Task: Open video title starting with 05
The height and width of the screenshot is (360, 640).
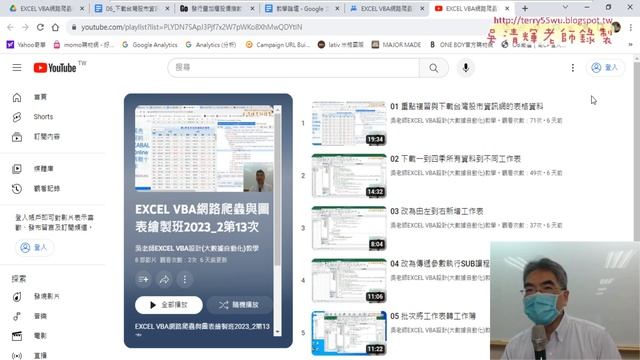Action: 433,316
